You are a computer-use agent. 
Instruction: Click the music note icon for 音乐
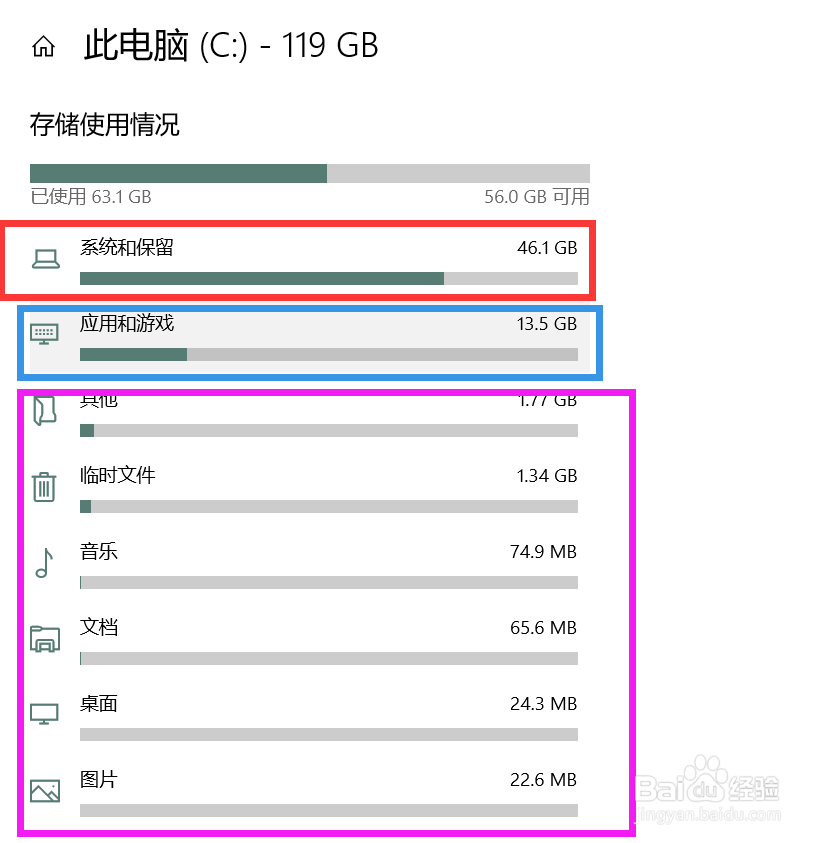click(43, 563)
